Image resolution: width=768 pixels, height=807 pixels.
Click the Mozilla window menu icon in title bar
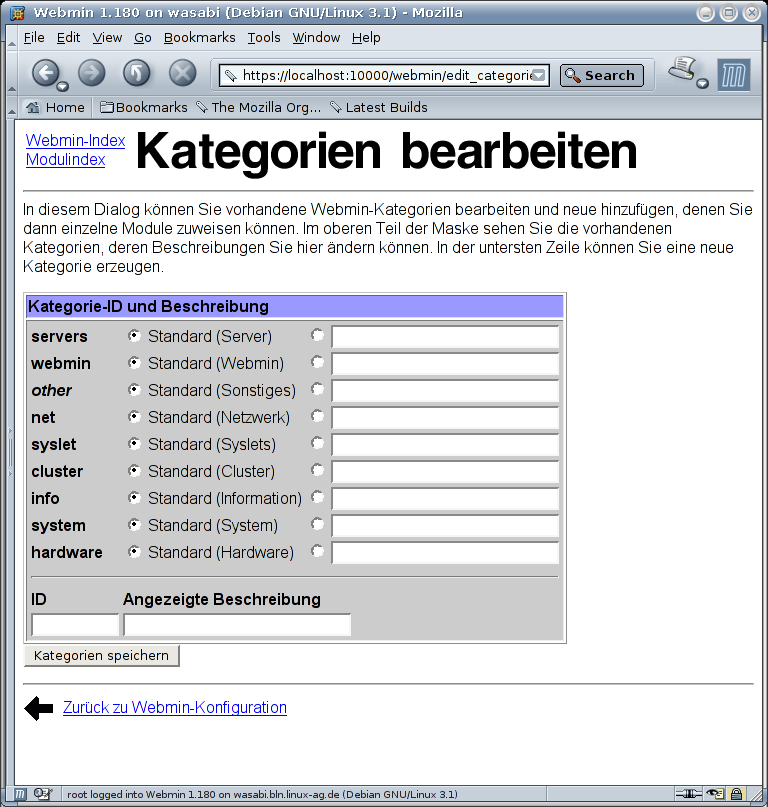pyautogui.click(x=18, y=12)
